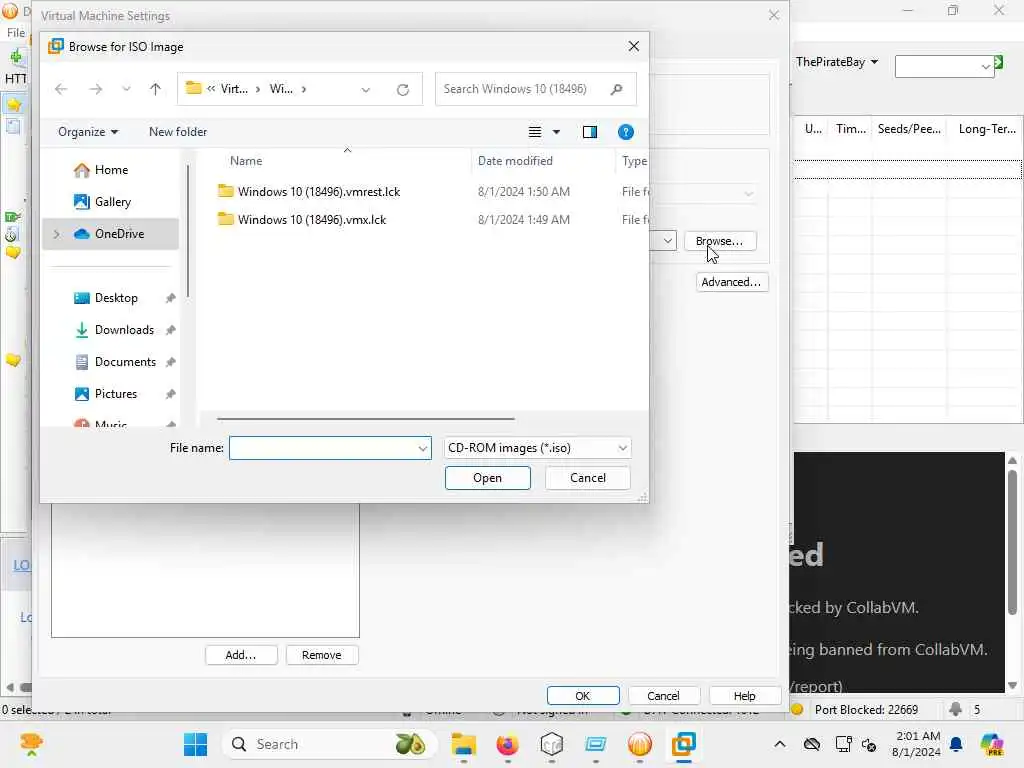Create a New folder
1024x768 pixels.
tap(178, 132)
